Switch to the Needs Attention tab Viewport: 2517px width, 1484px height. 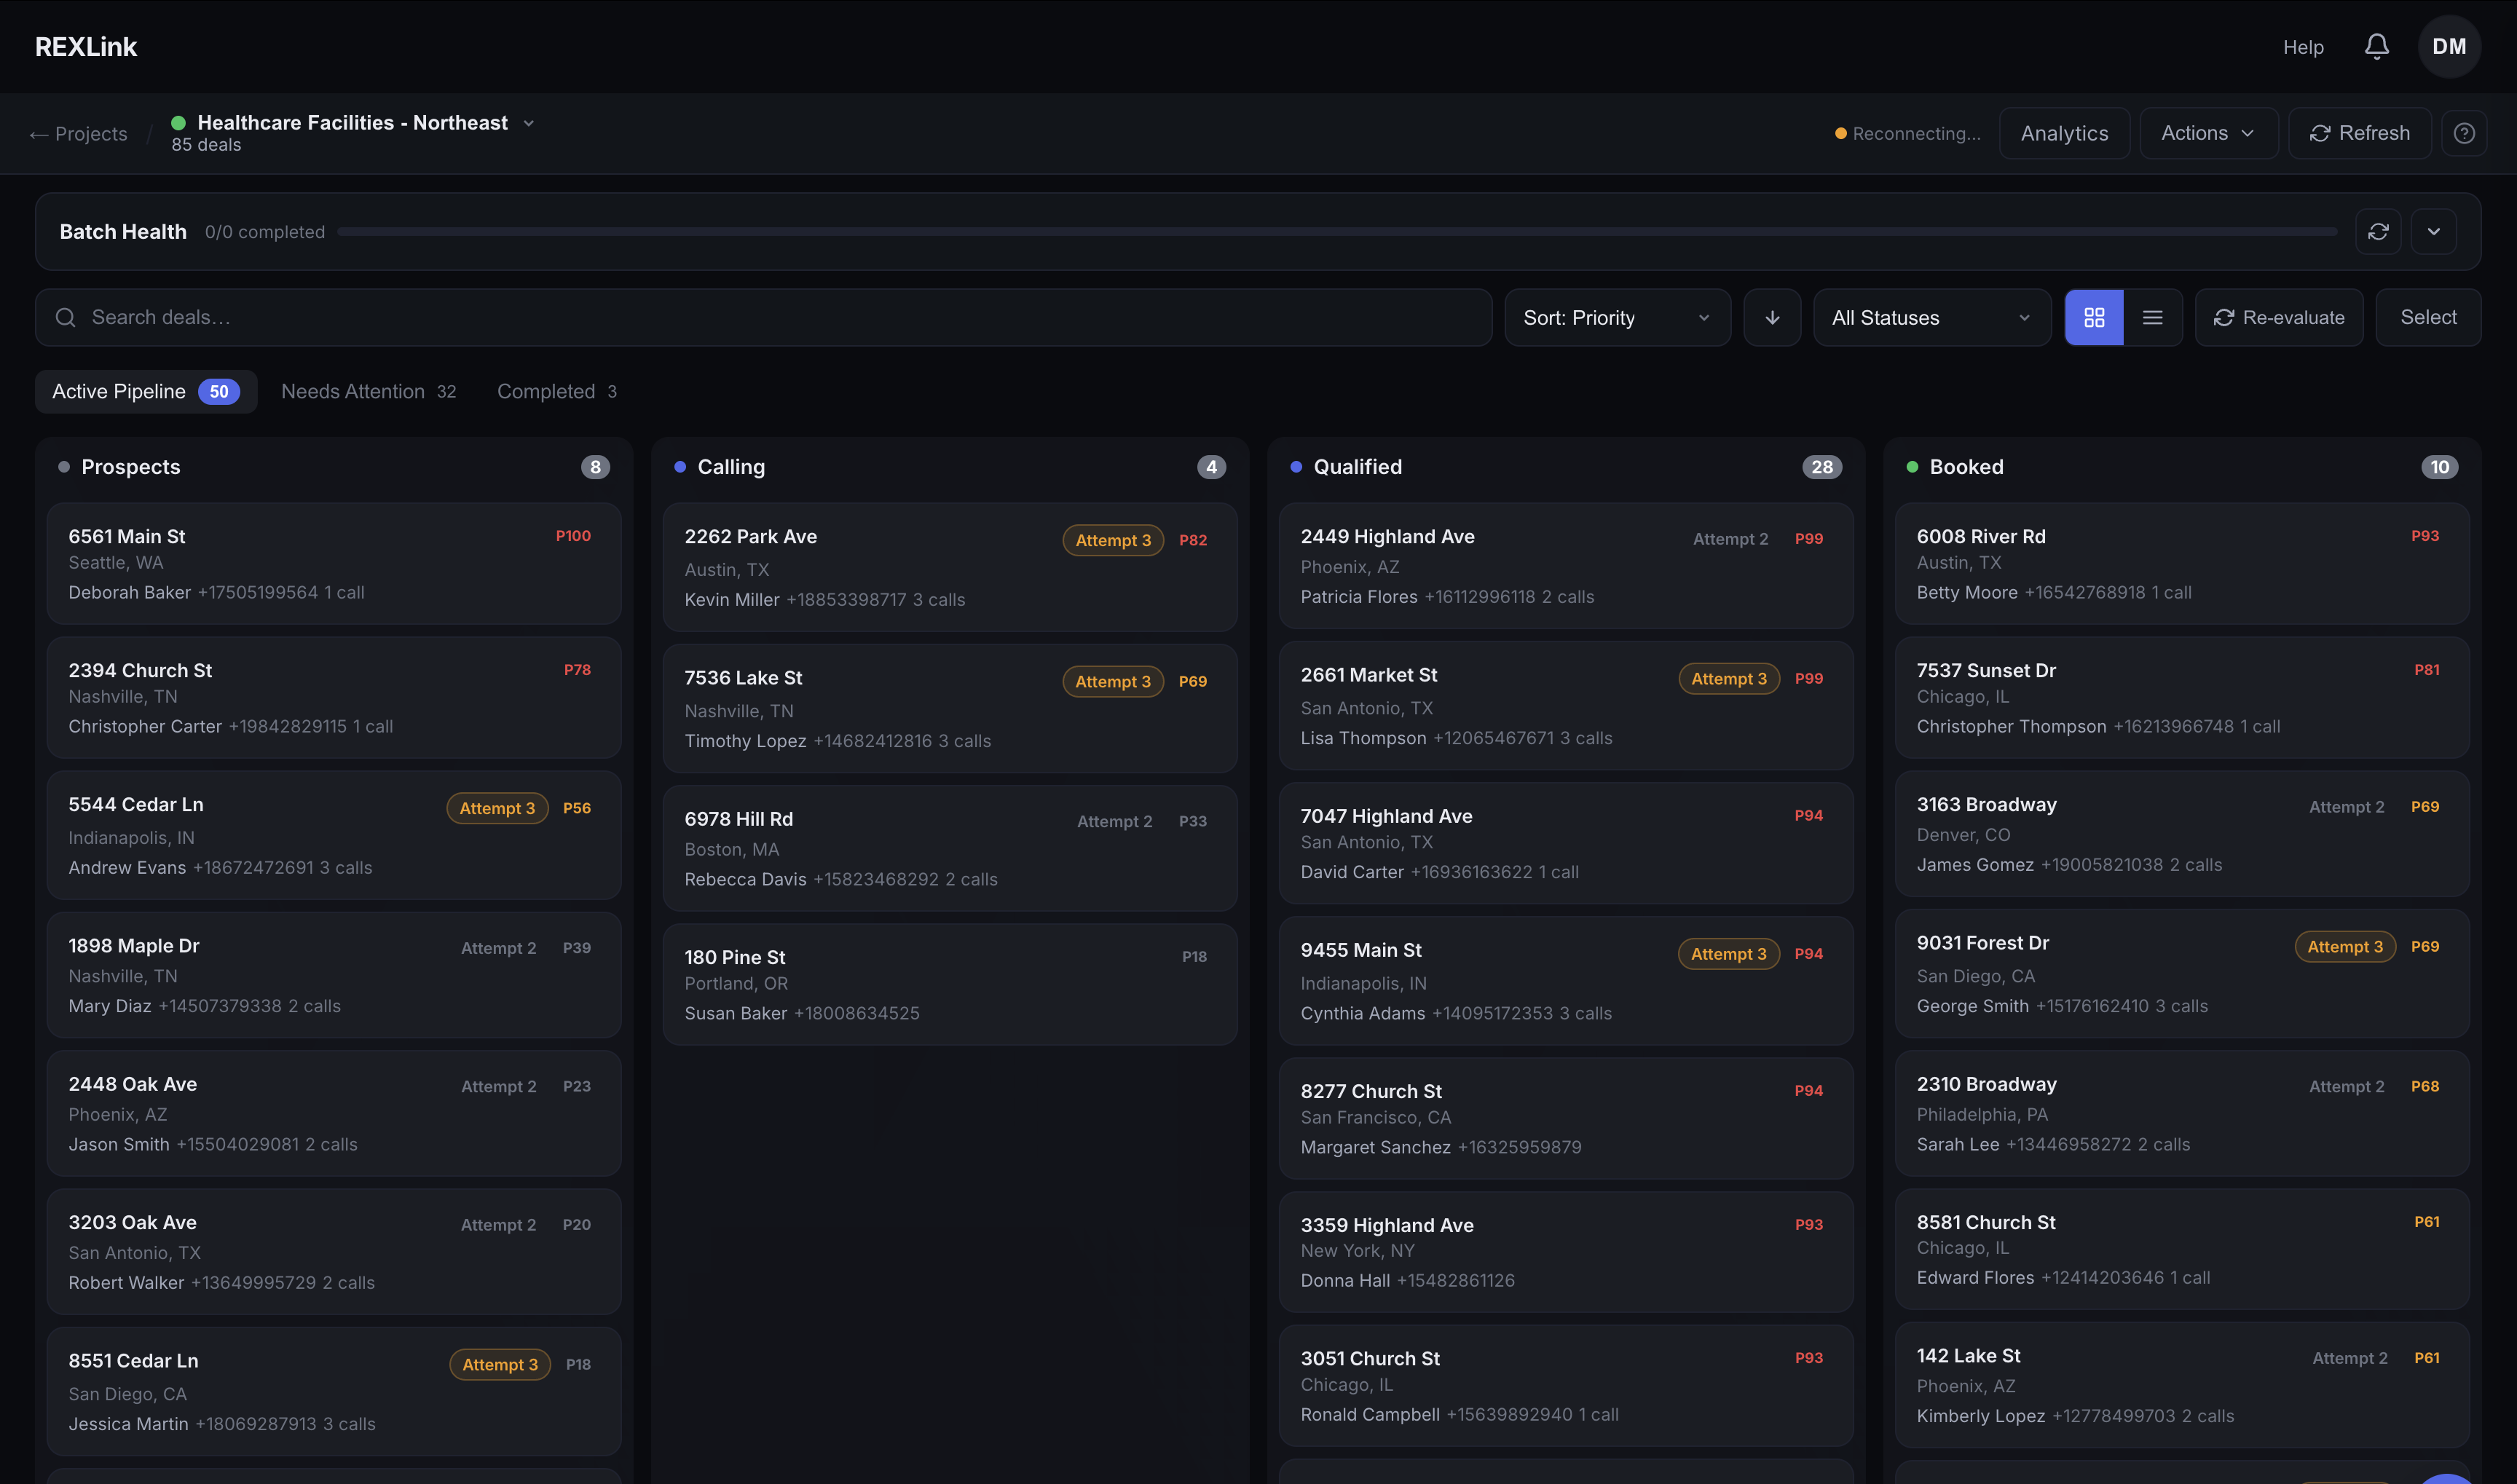coord(368,391)
